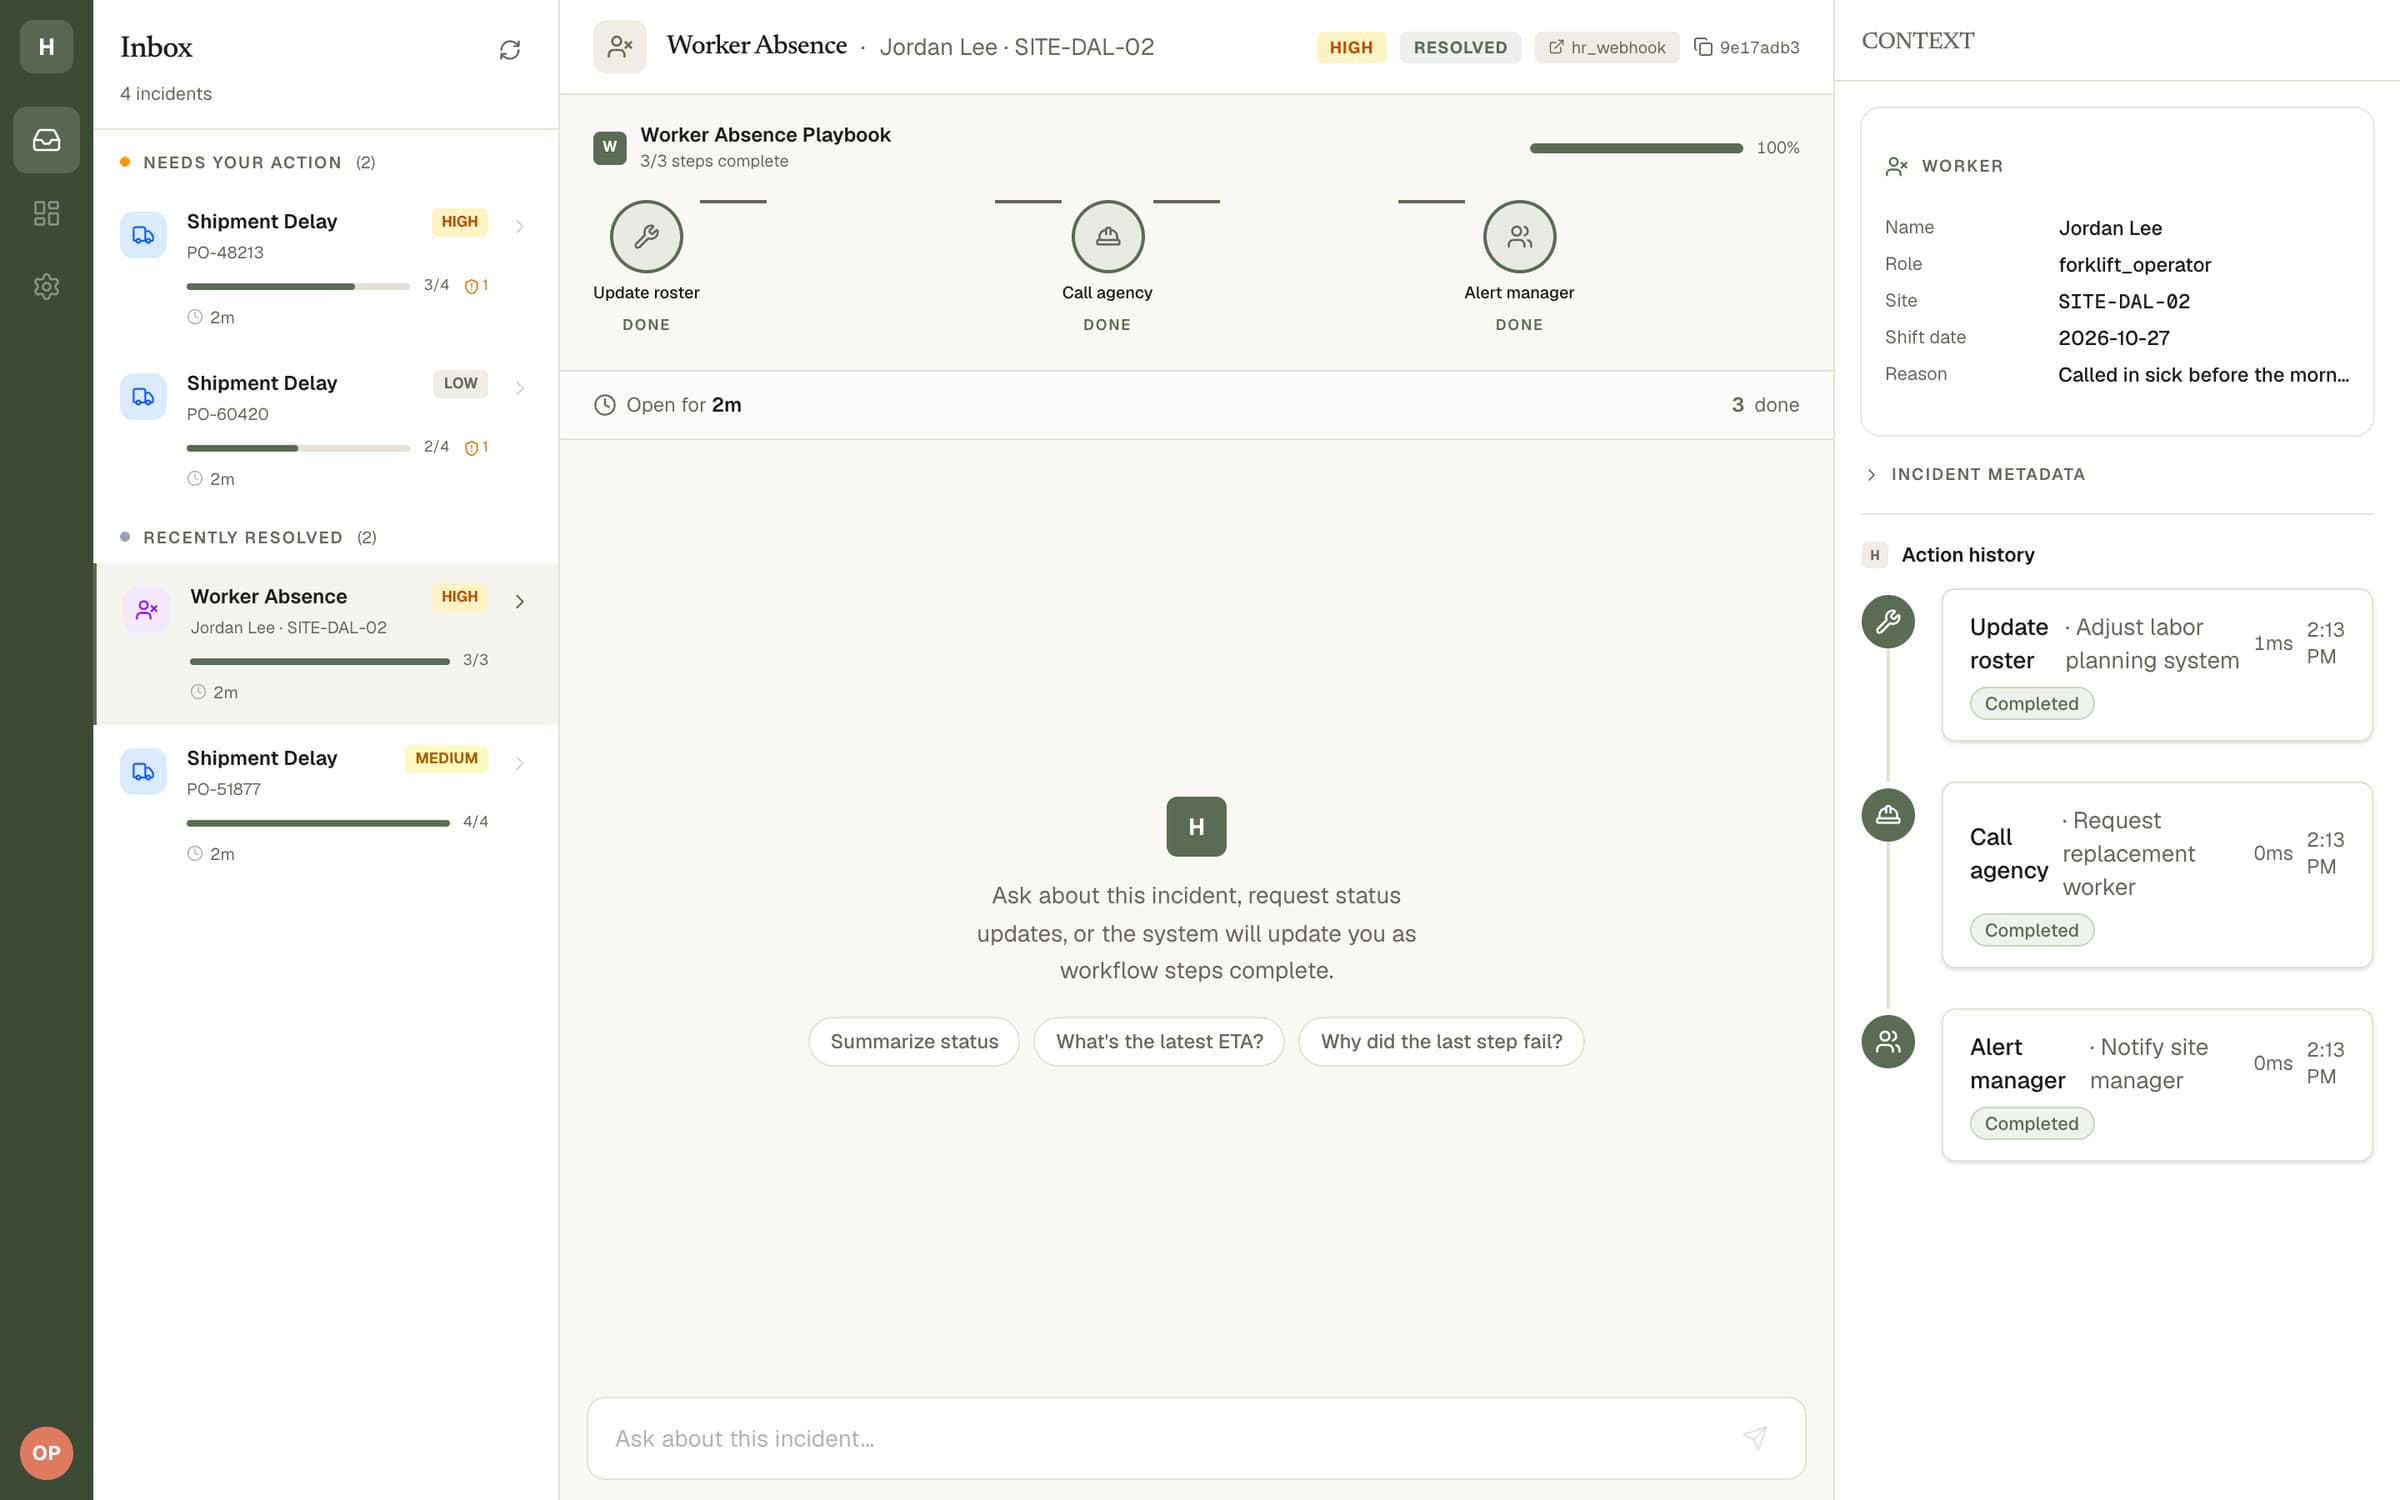Click truck icon for PO-51877
The image size is (2400, 1500).
click(143, 772)
